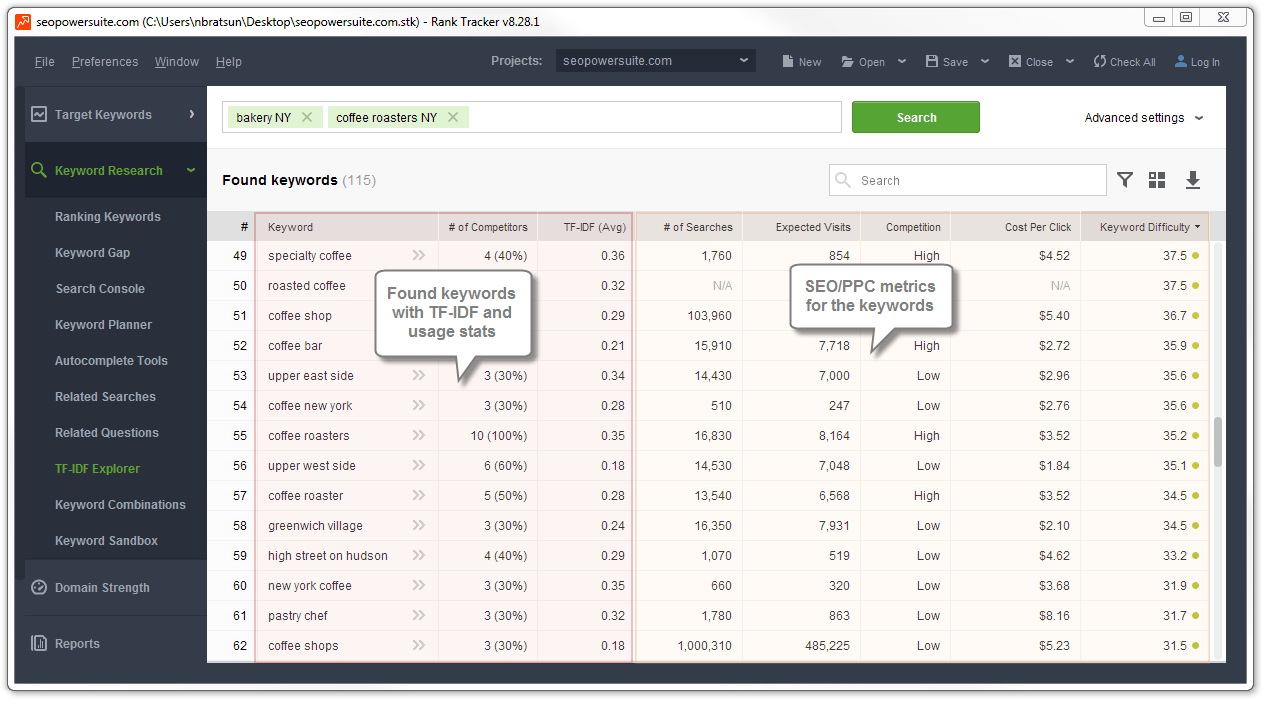1262x701 pixels.
Task: Click the double arrow beside 'new york coffee'
Action: (418, 585)
